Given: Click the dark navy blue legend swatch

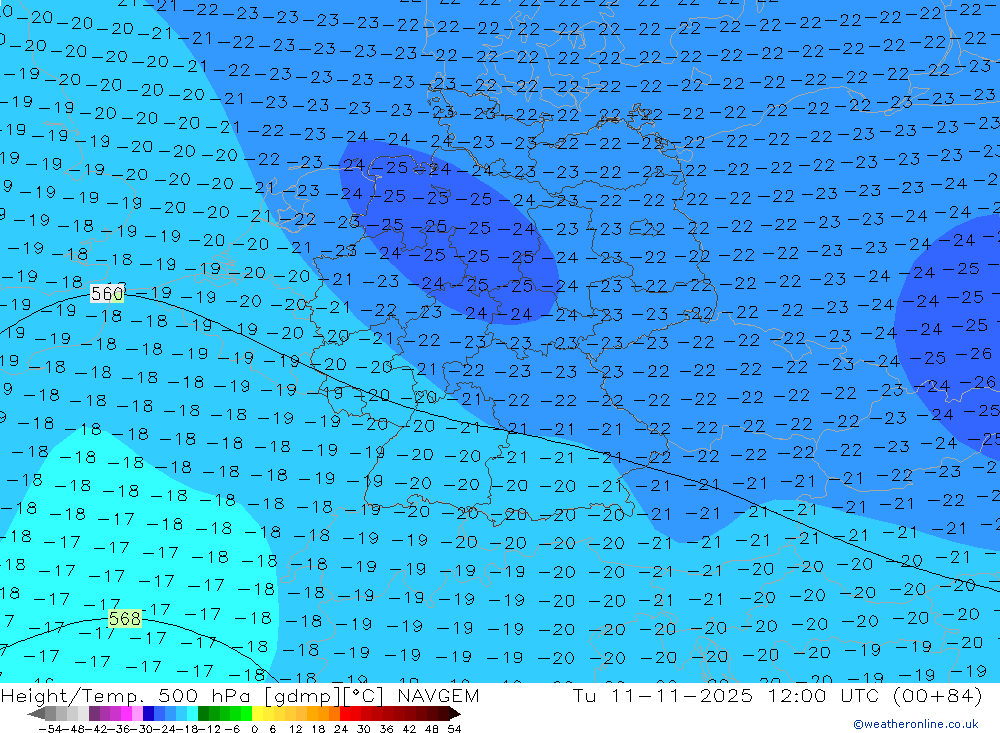Looking at the screenshot, I should 148,714.
